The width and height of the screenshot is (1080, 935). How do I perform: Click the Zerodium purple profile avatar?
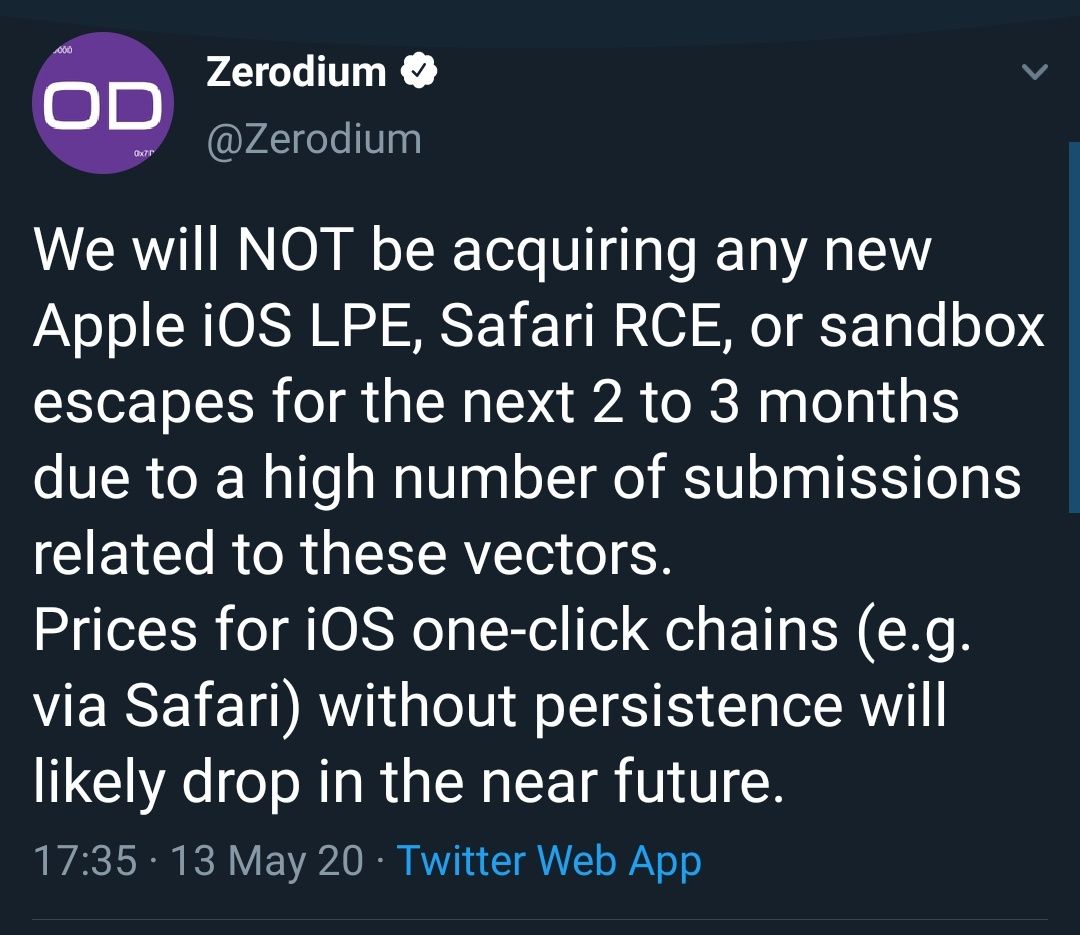103,103
